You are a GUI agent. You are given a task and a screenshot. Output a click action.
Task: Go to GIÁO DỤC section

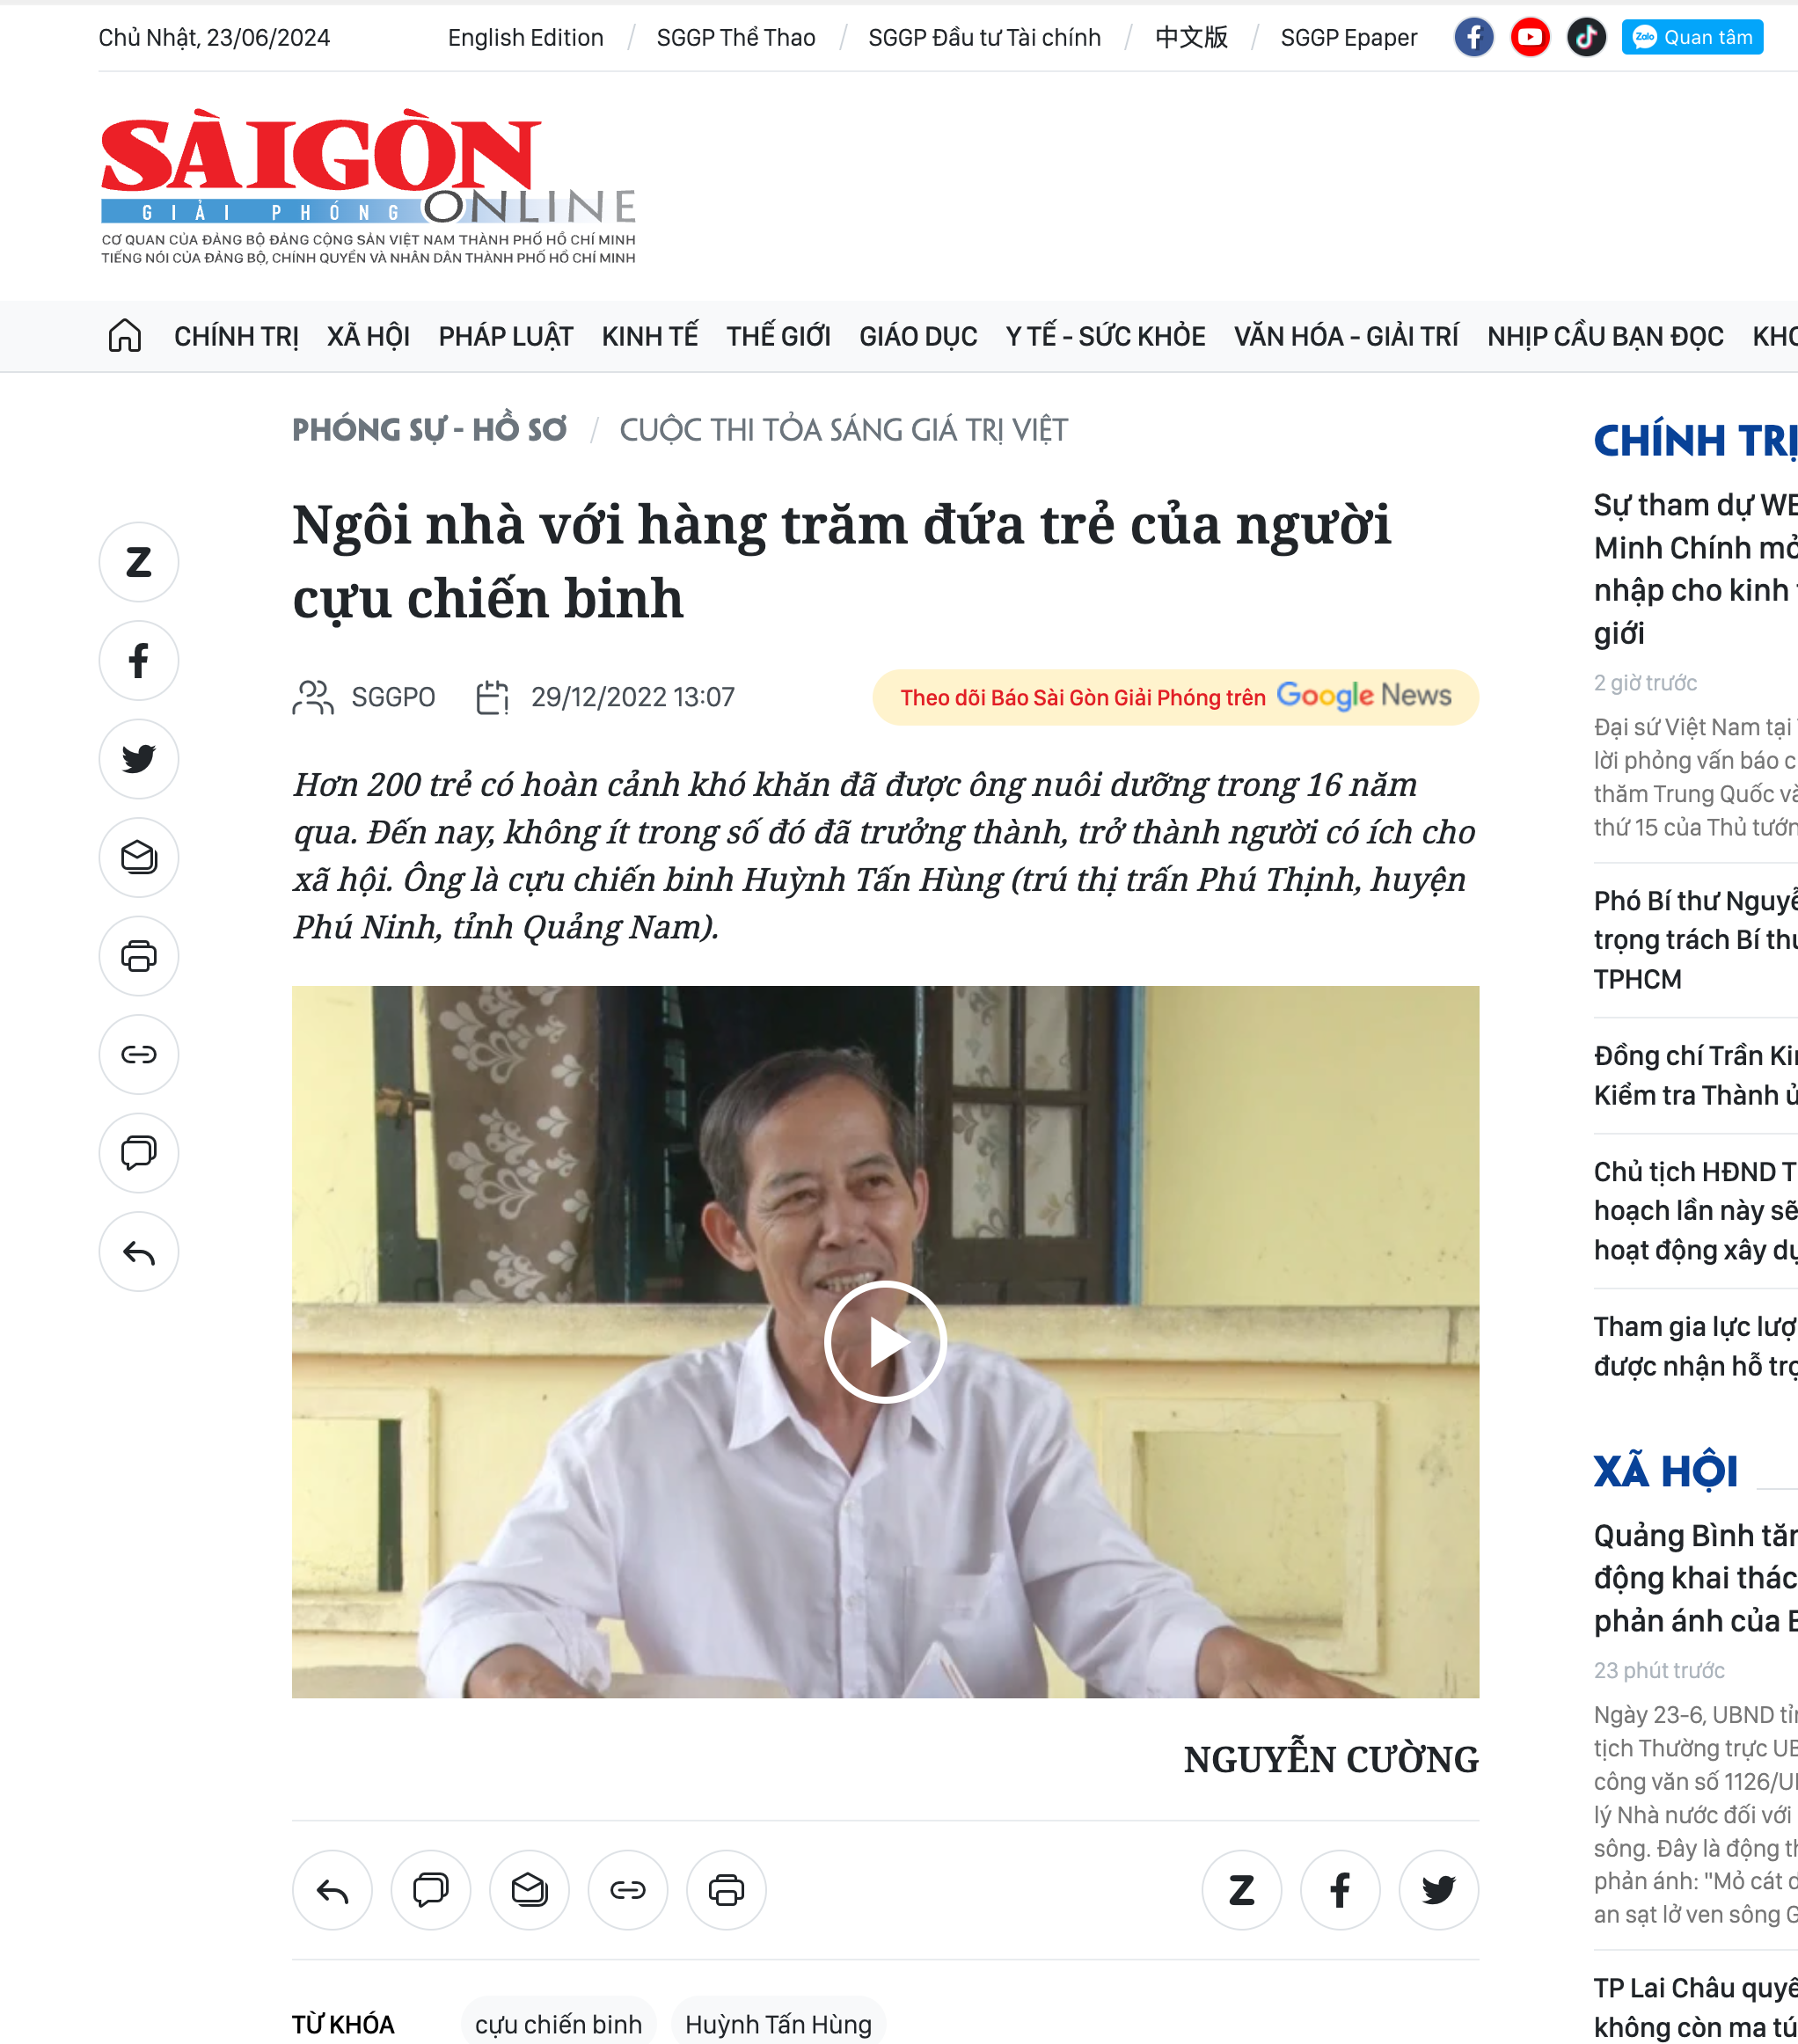(918, 336)
